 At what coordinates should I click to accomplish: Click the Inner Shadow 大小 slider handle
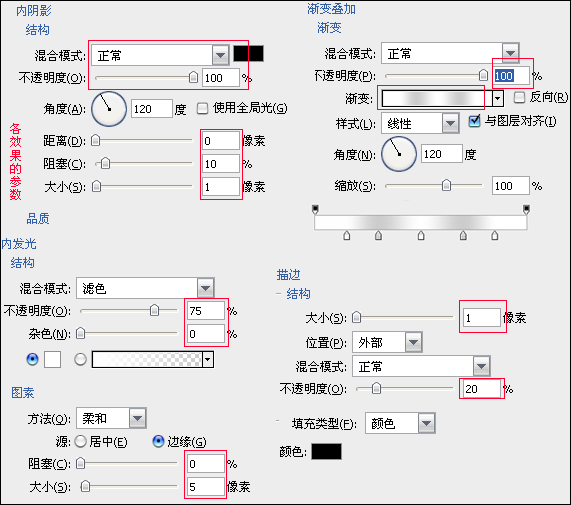click(97, 186)
